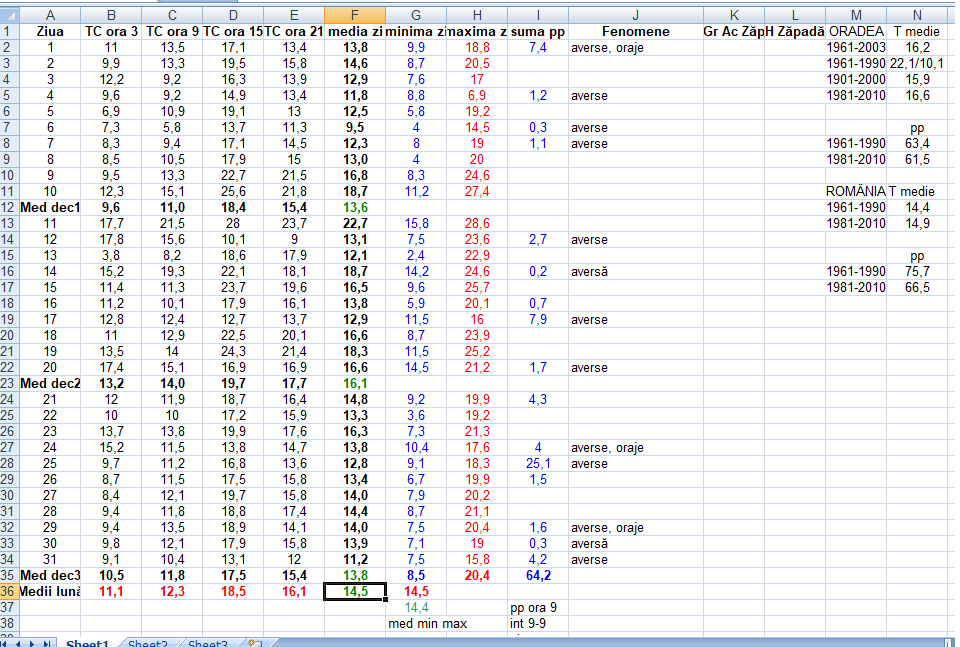Click the '66,5' cell
960x647 pixels.
pyautogui.click(x=917, y=287)
